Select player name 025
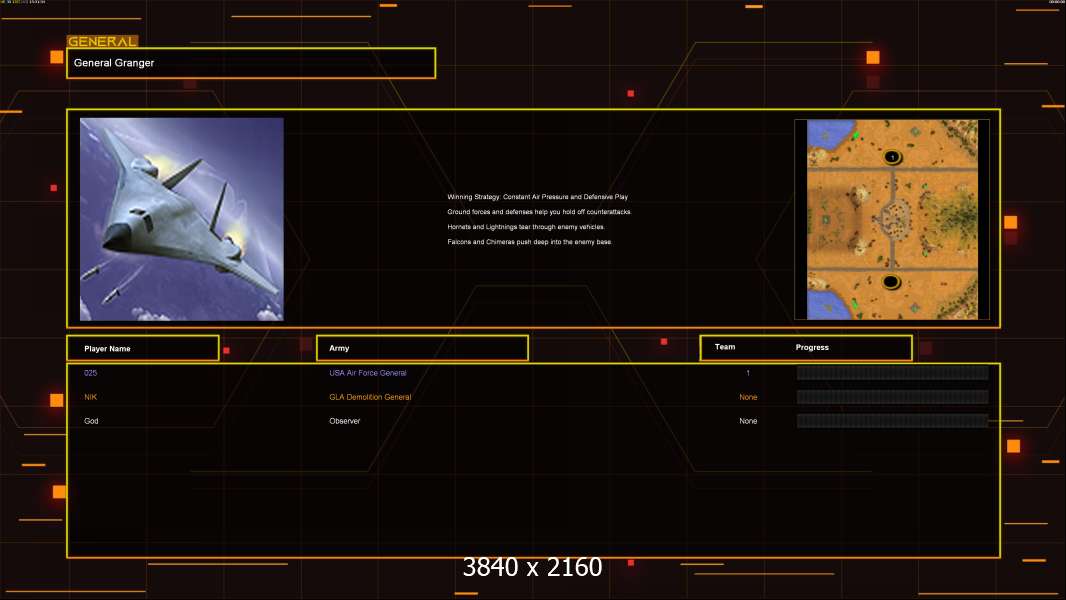Image resolution: width=1066 pixels, height=600 pixels. [90, 373]
